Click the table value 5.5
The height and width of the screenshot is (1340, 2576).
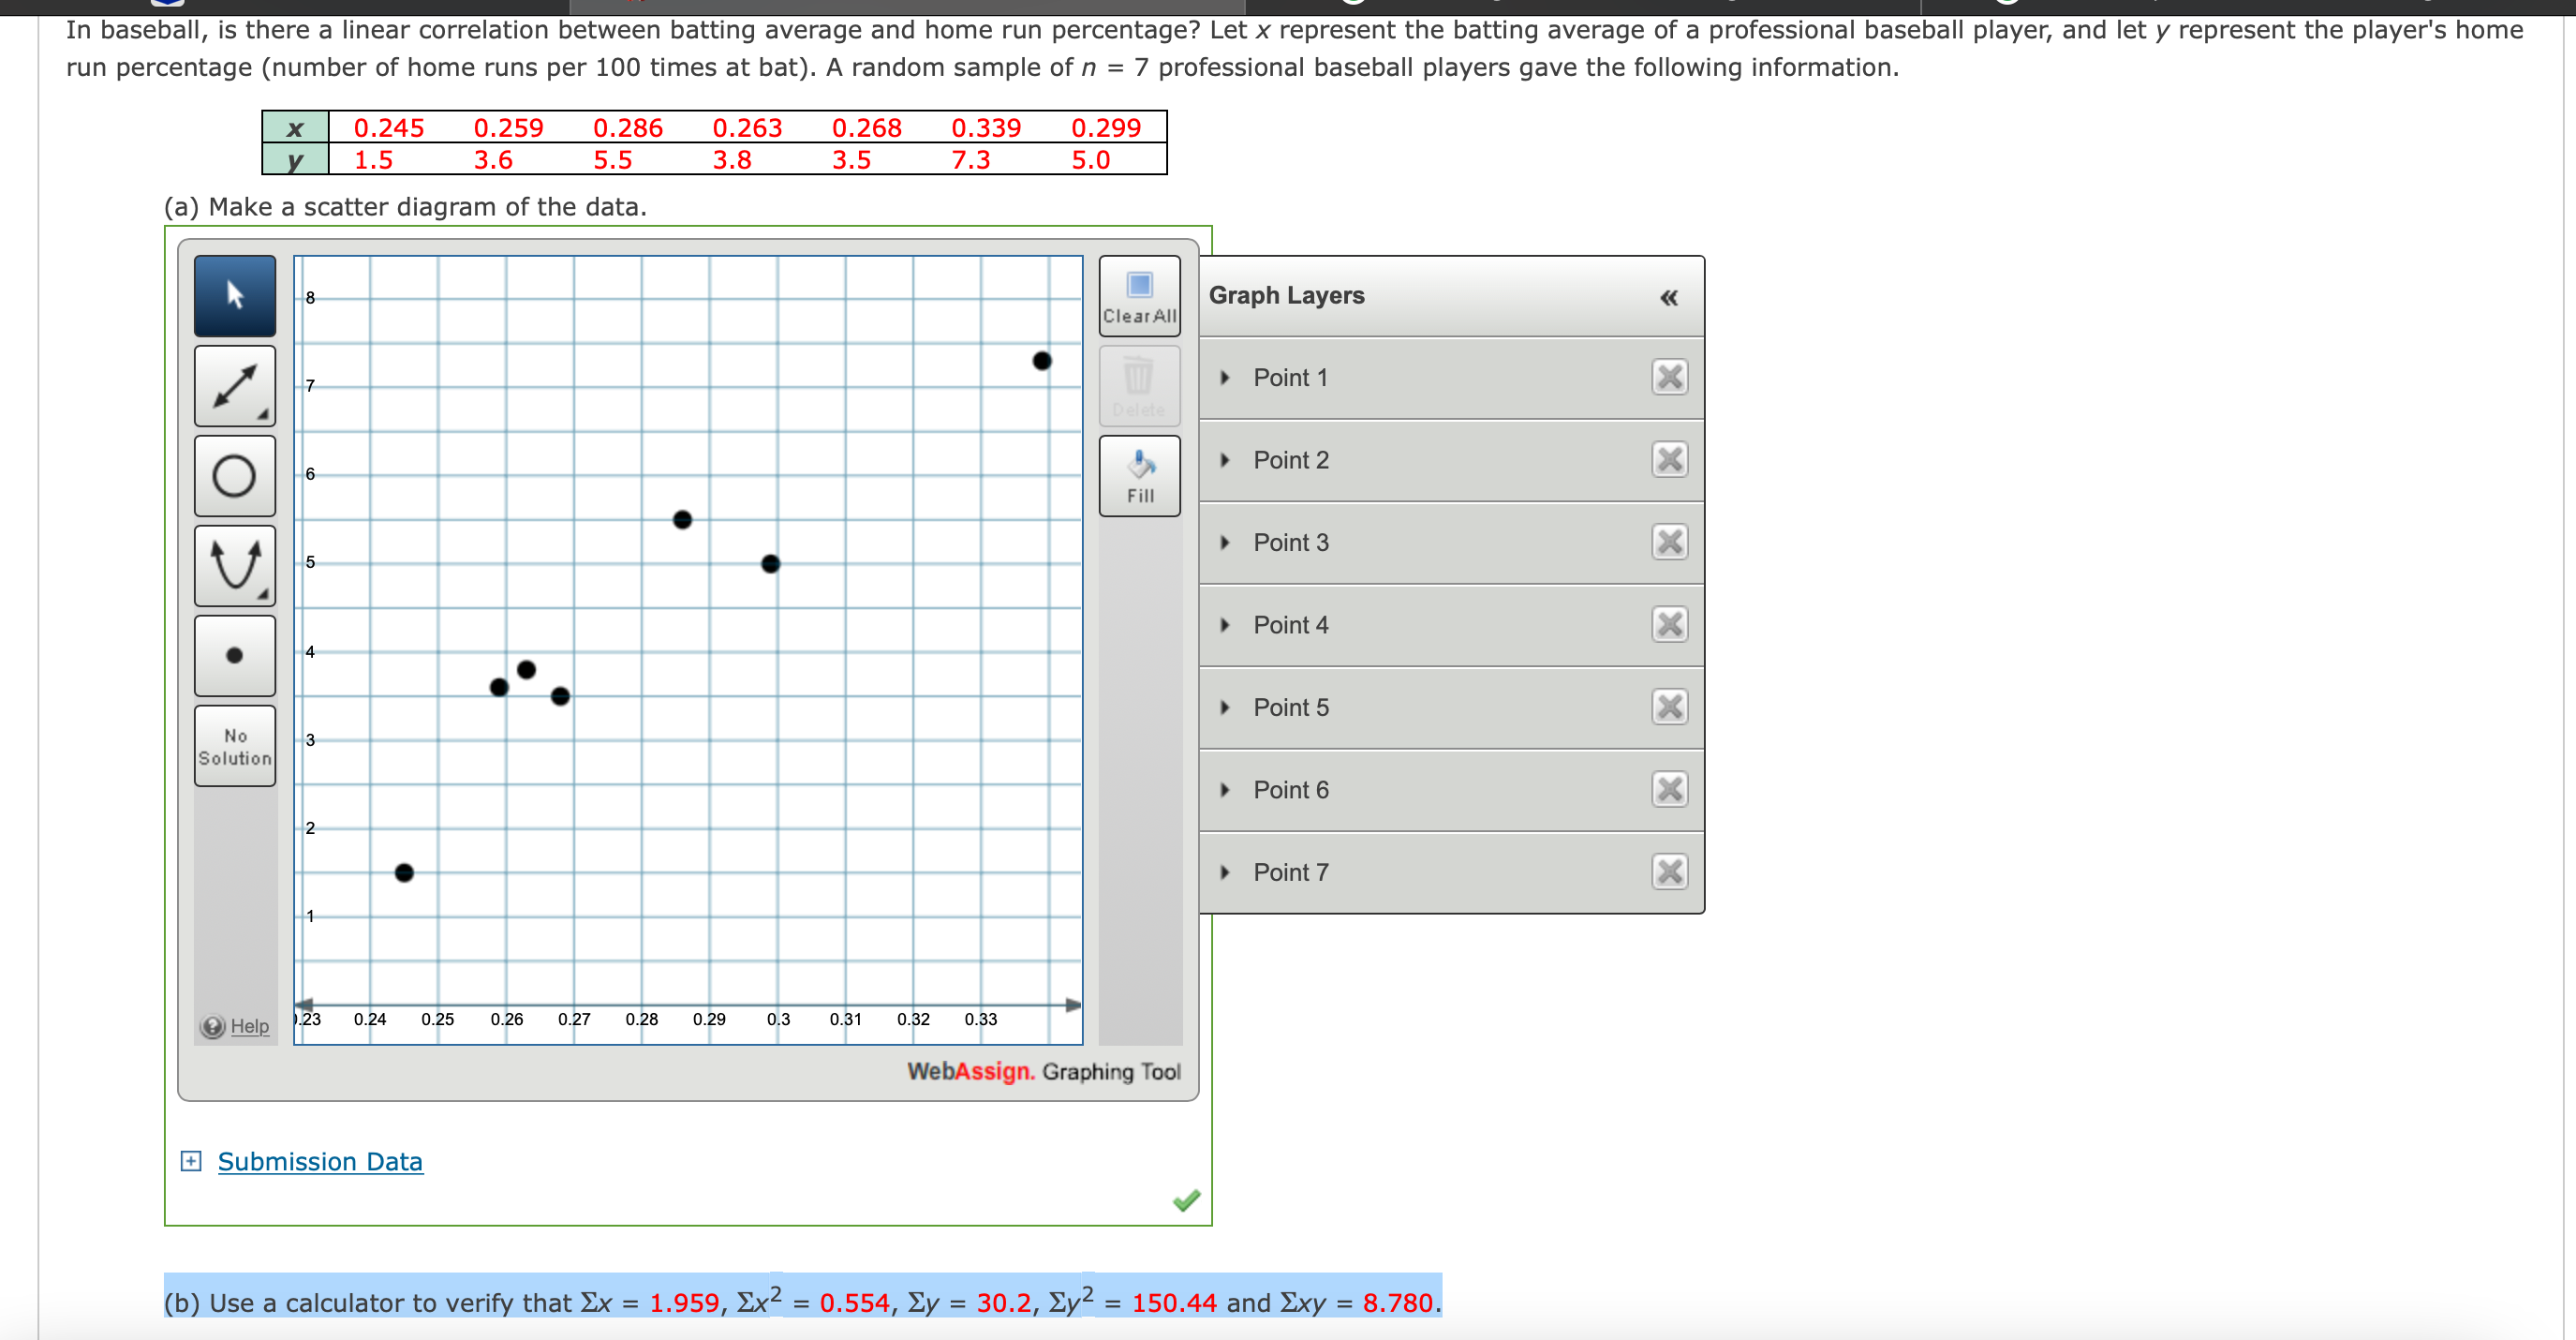point(612,160)
